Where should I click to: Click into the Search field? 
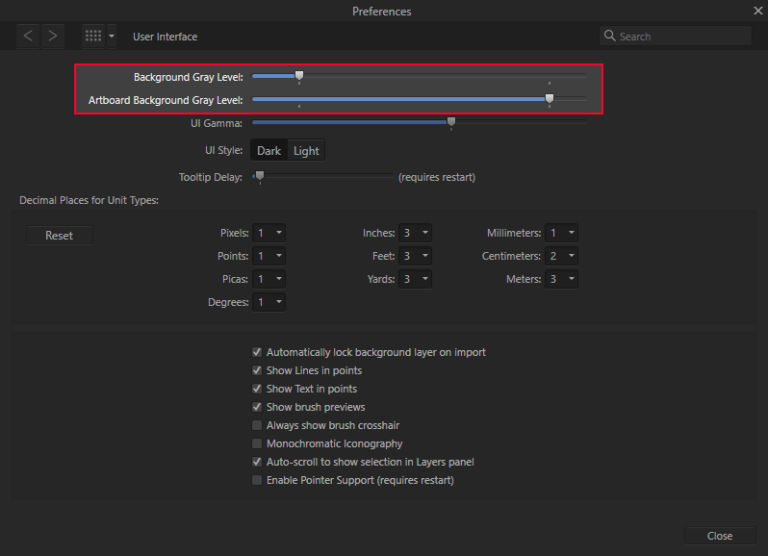(675, 36)
